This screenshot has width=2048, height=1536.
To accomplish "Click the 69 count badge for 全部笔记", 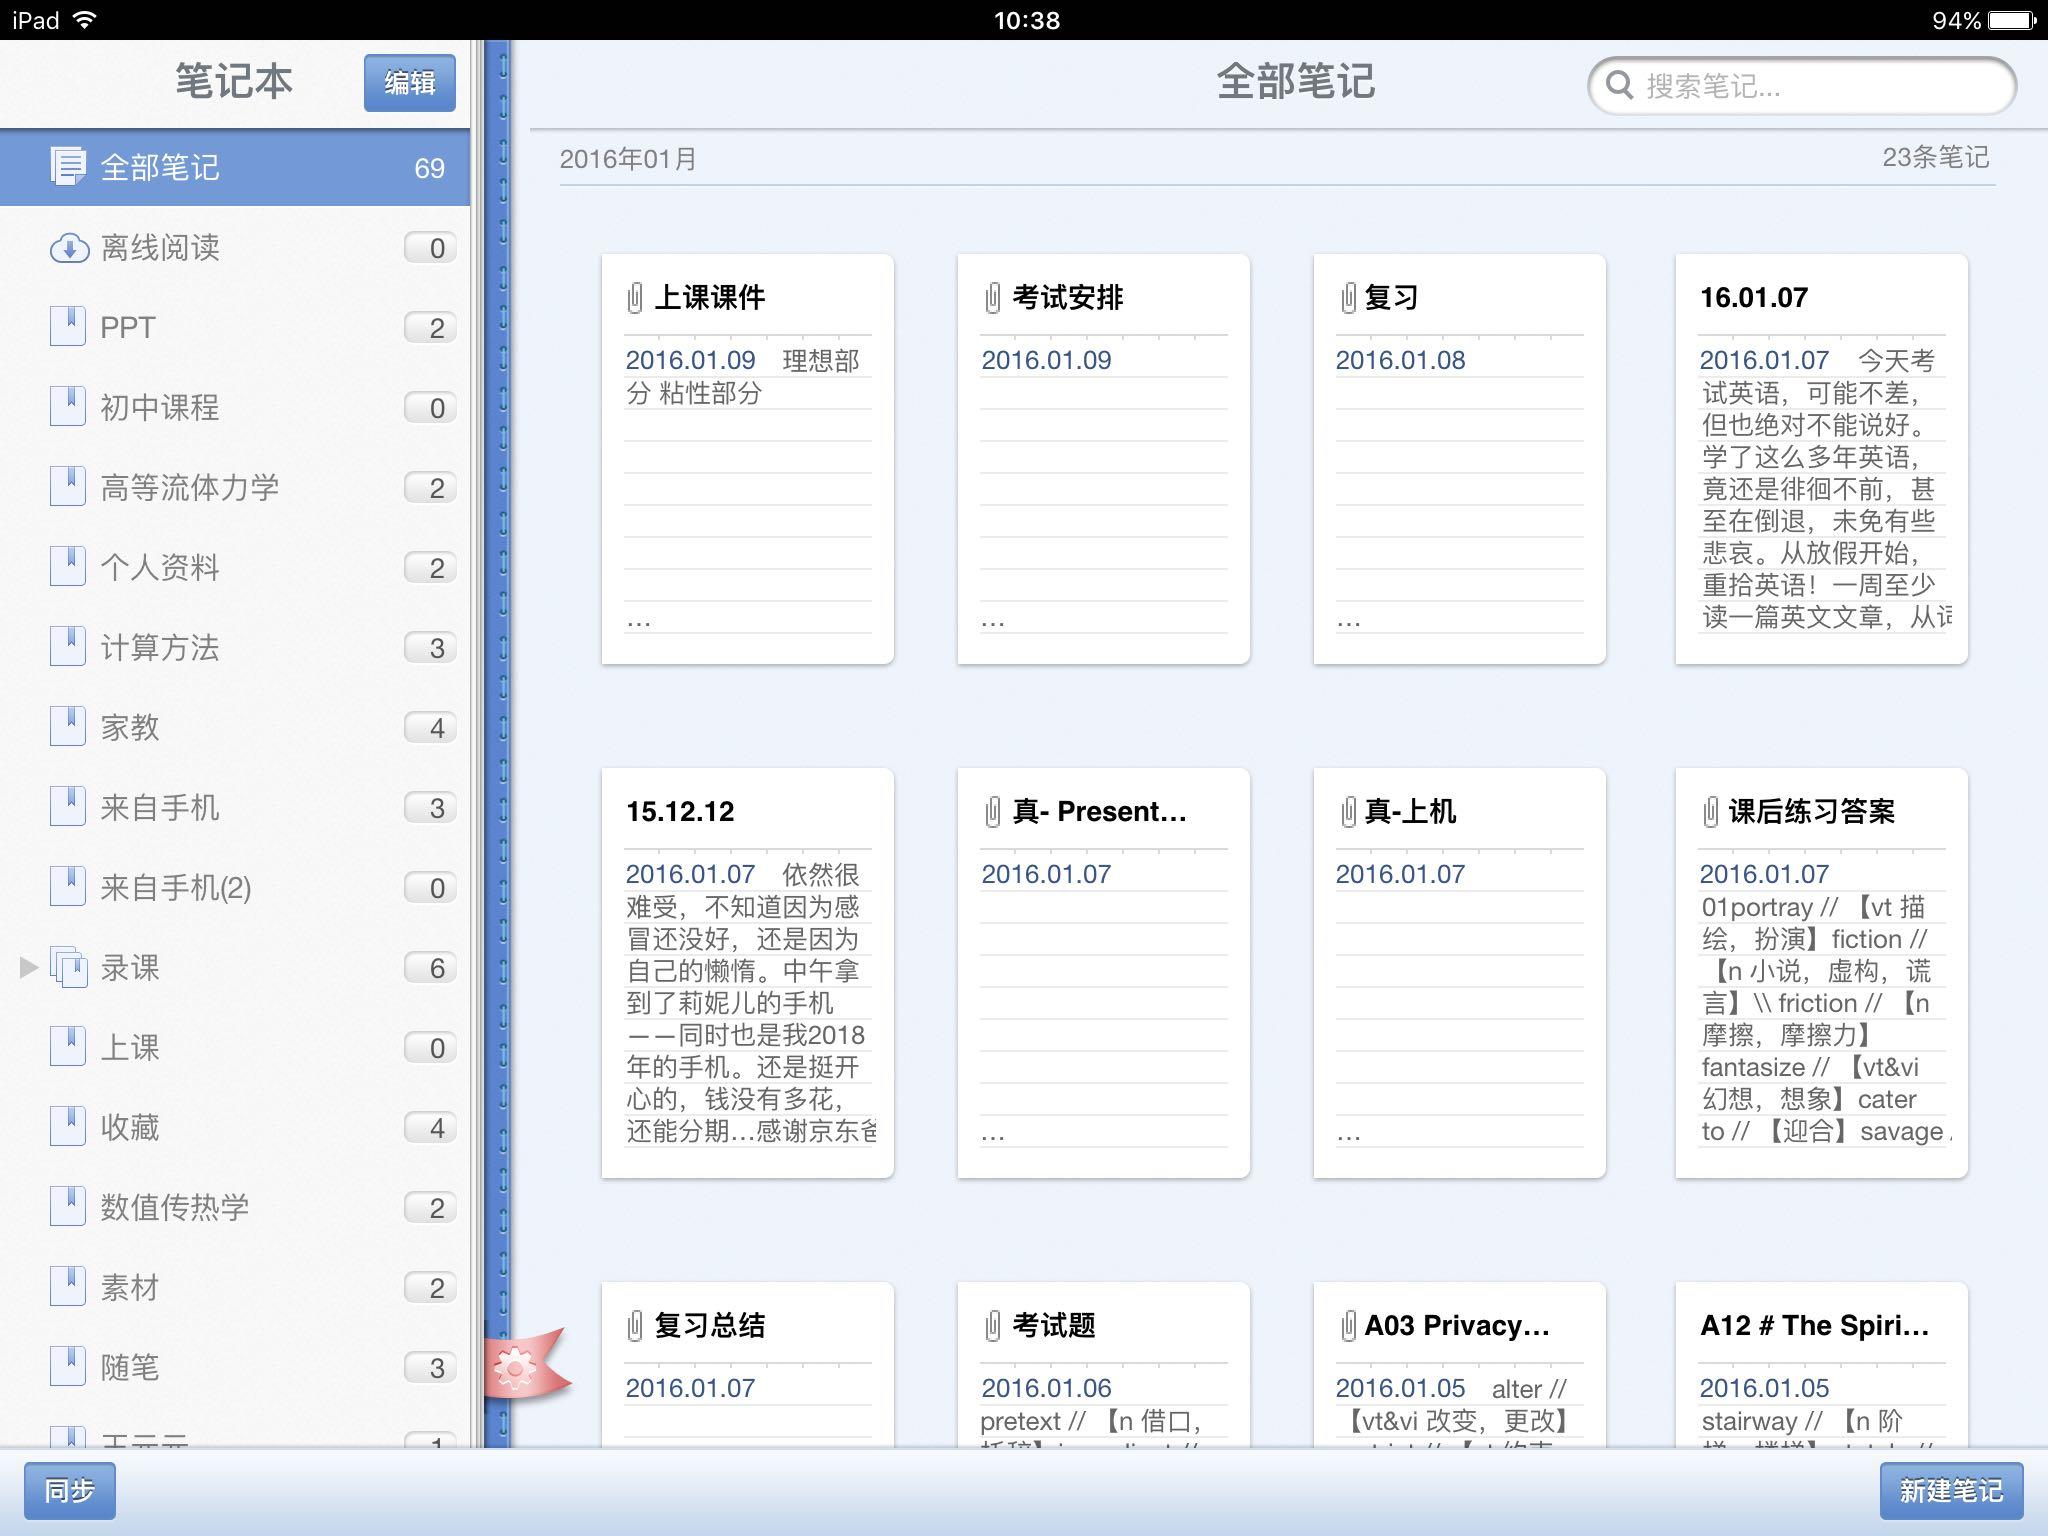I will point(429,168).
